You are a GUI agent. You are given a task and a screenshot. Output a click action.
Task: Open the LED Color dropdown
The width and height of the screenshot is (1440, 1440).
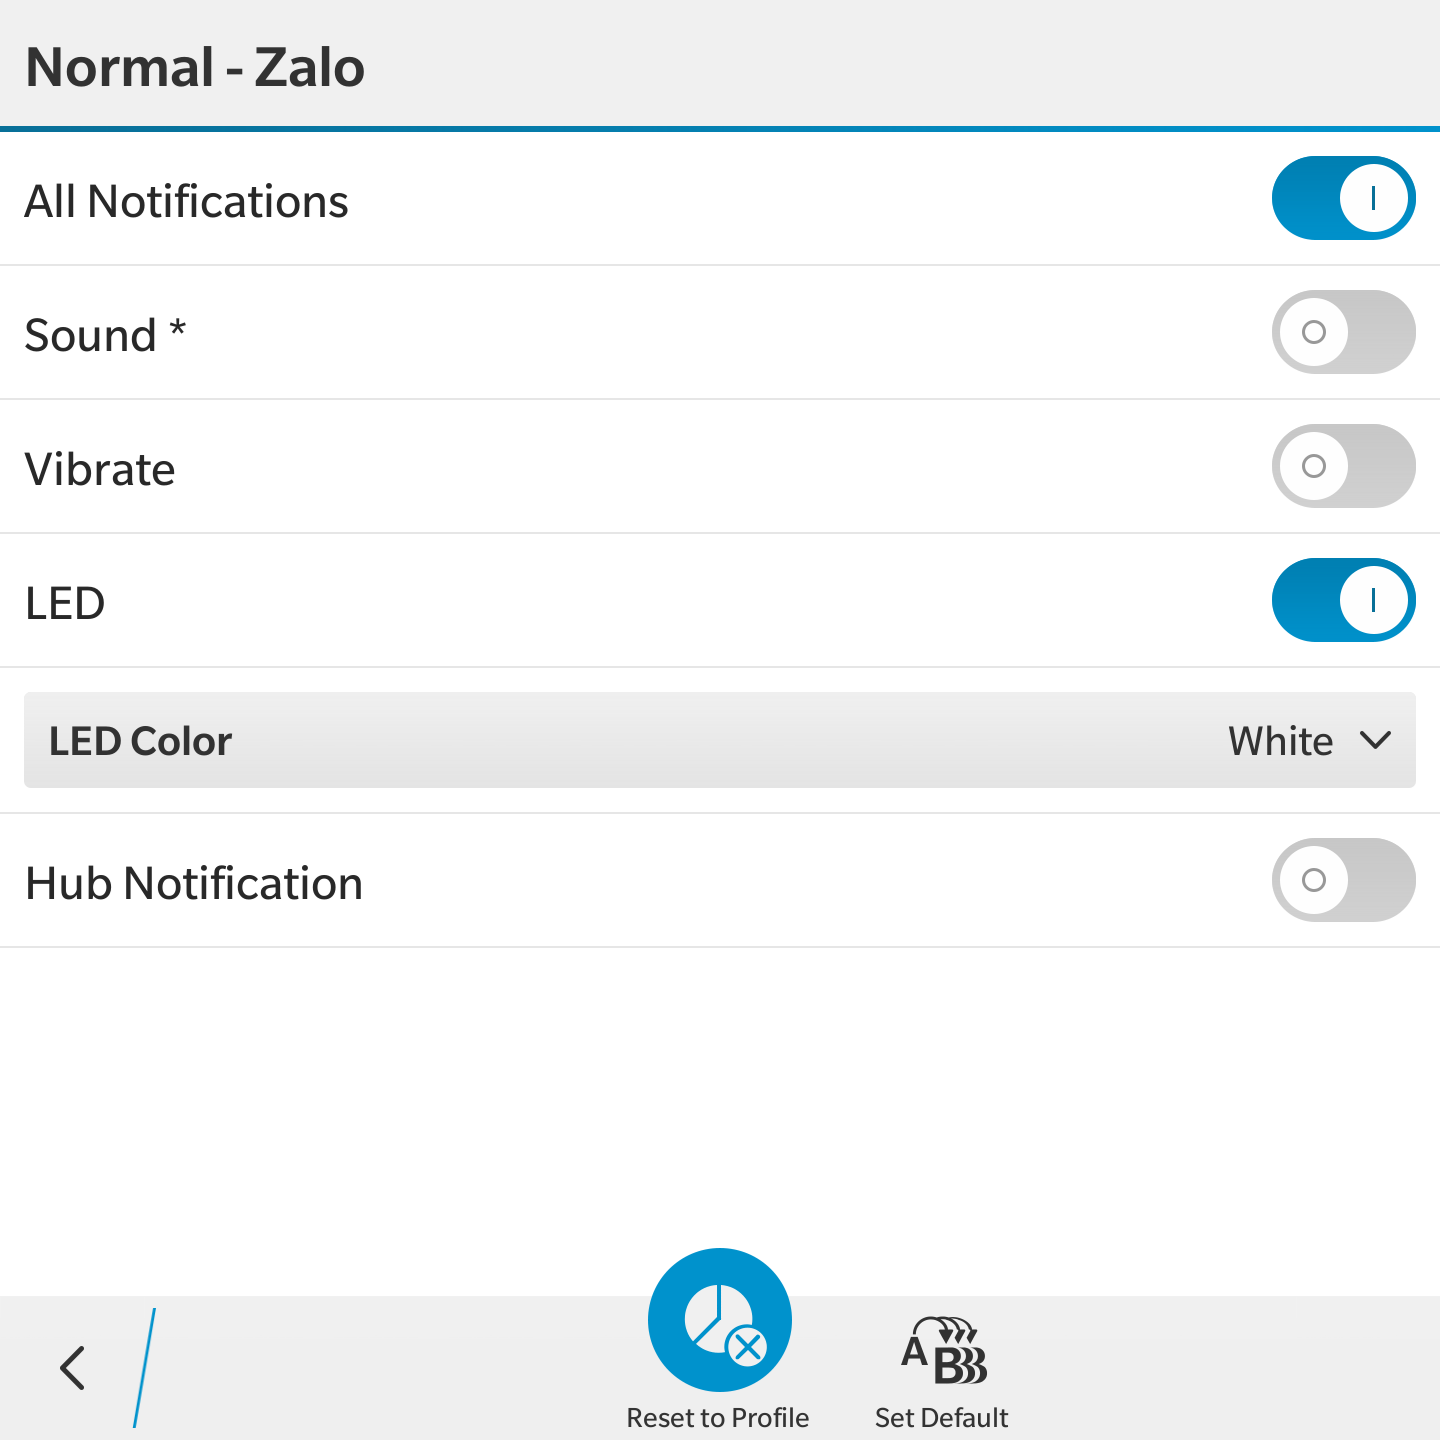pyautogui.click(x=720, y=740)
